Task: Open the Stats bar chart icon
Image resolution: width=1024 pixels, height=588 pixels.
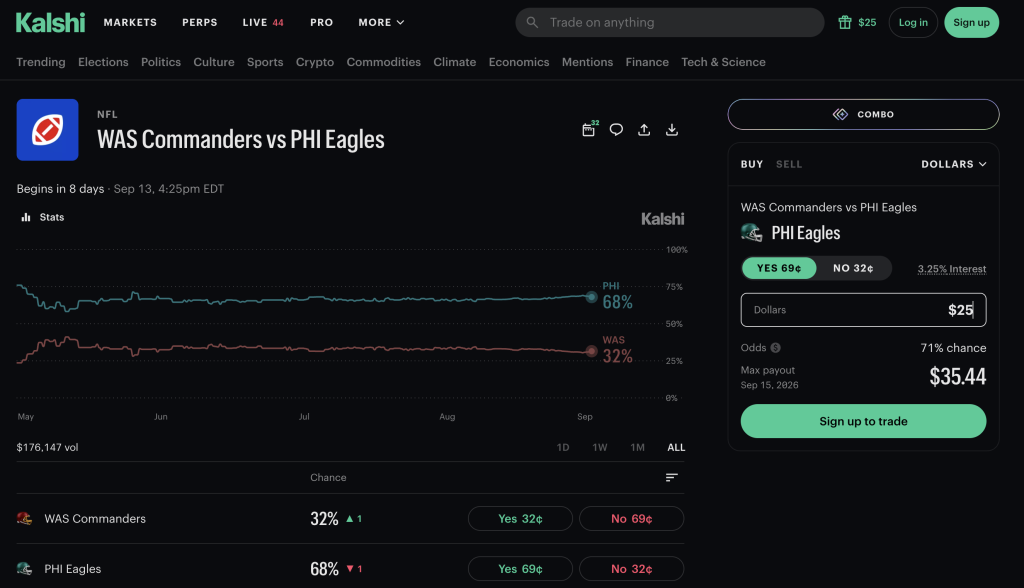Action: click(26, 217)
